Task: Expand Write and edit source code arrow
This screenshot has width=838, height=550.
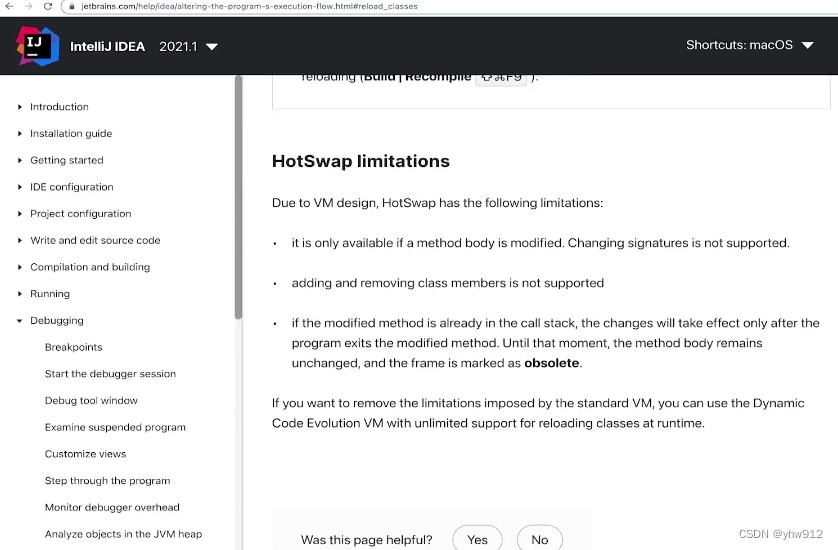Action: 20,241
